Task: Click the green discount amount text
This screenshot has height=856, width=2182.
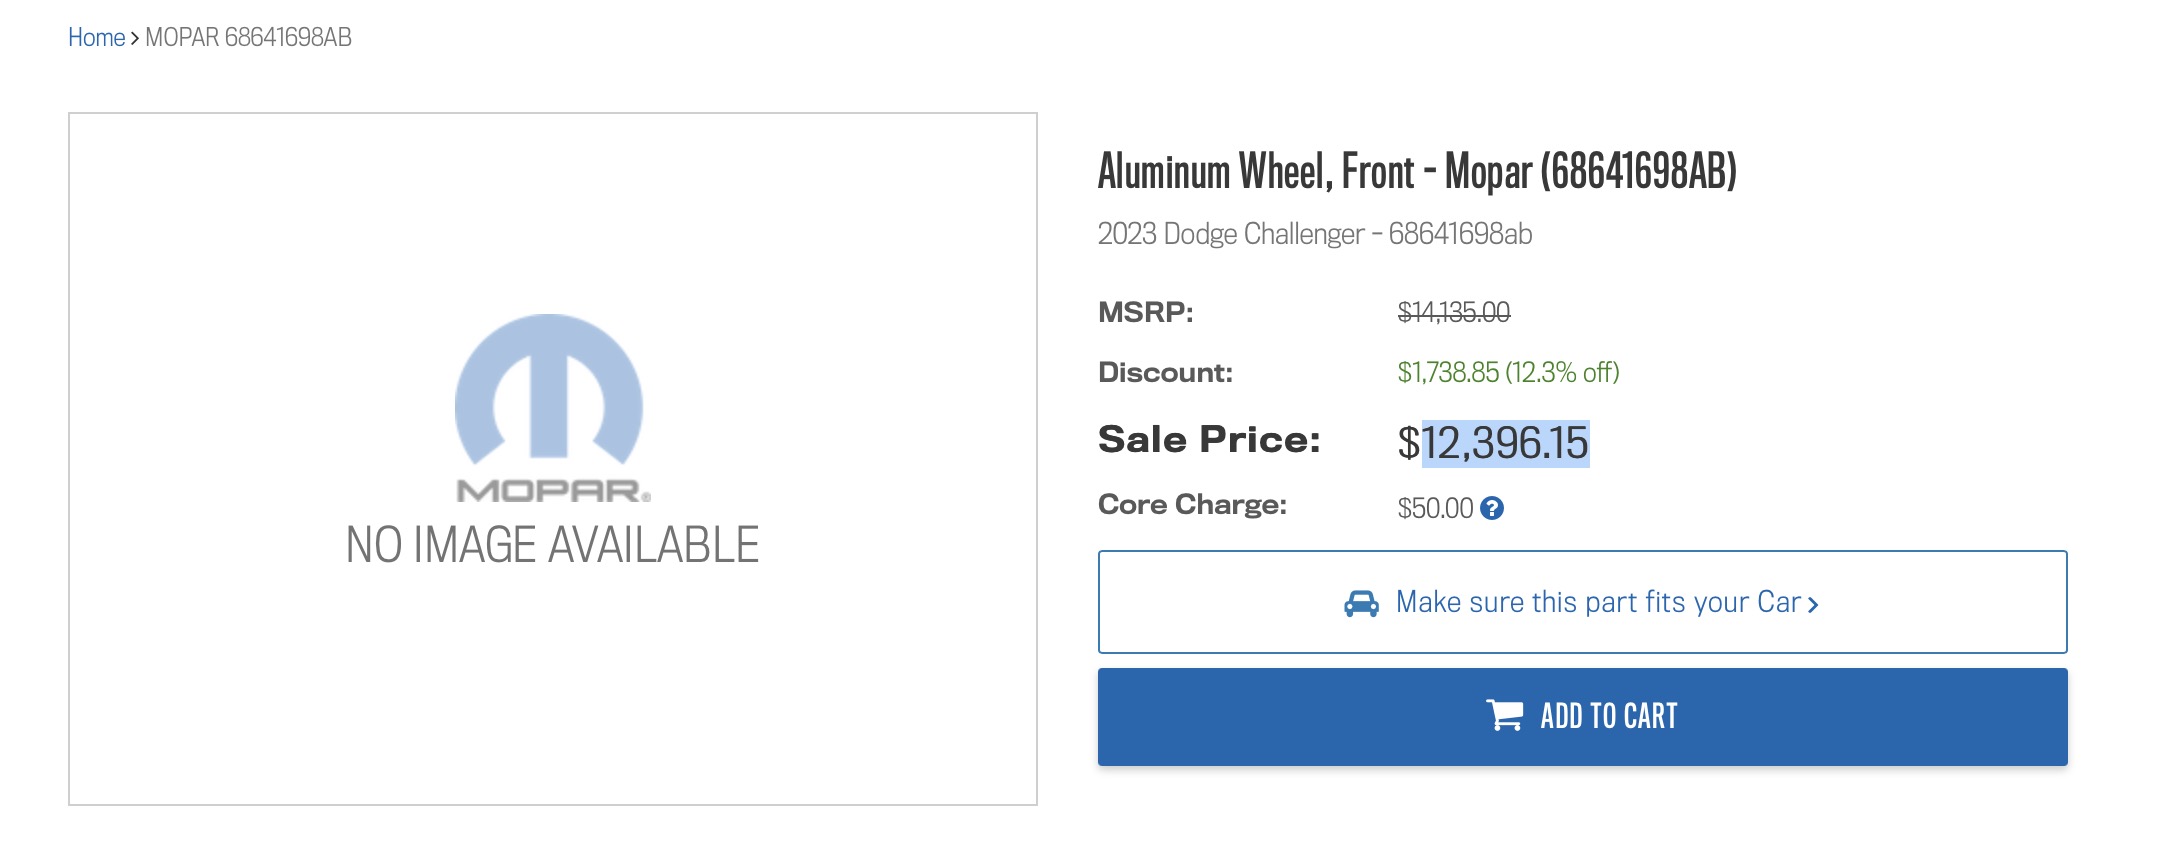Action: tap(1508, 372)
